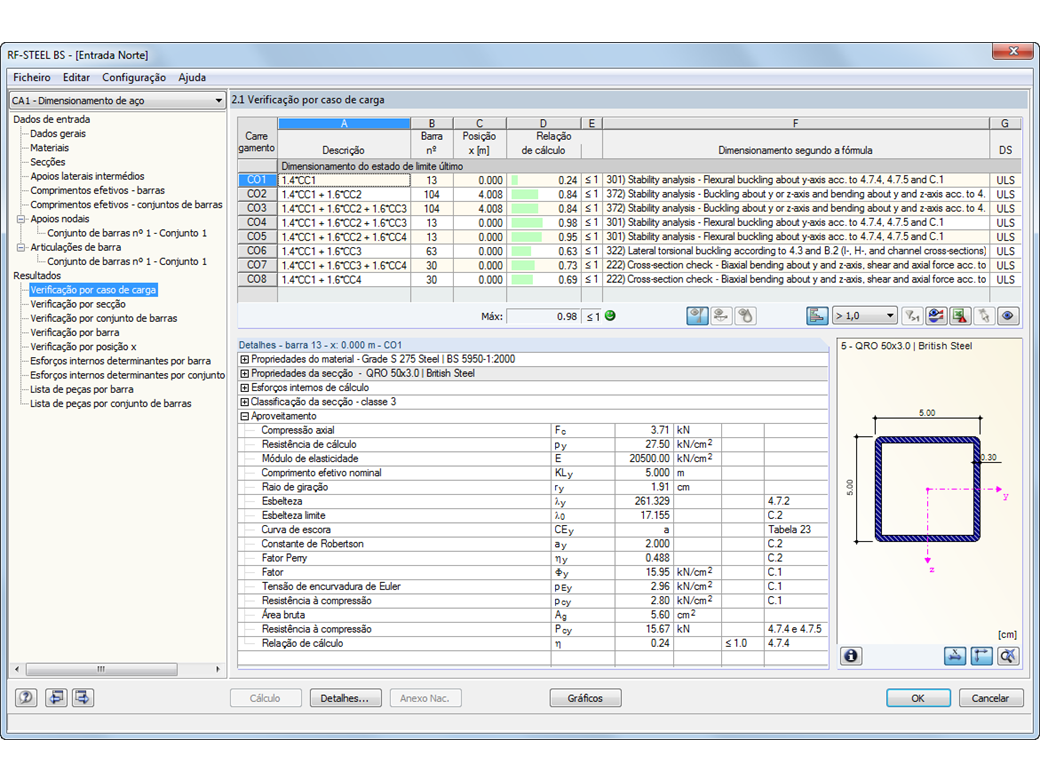Screen dimensions: 1040x782
Task: Go to the previous table with the arrow icon
Action: (x=56, y=697)
